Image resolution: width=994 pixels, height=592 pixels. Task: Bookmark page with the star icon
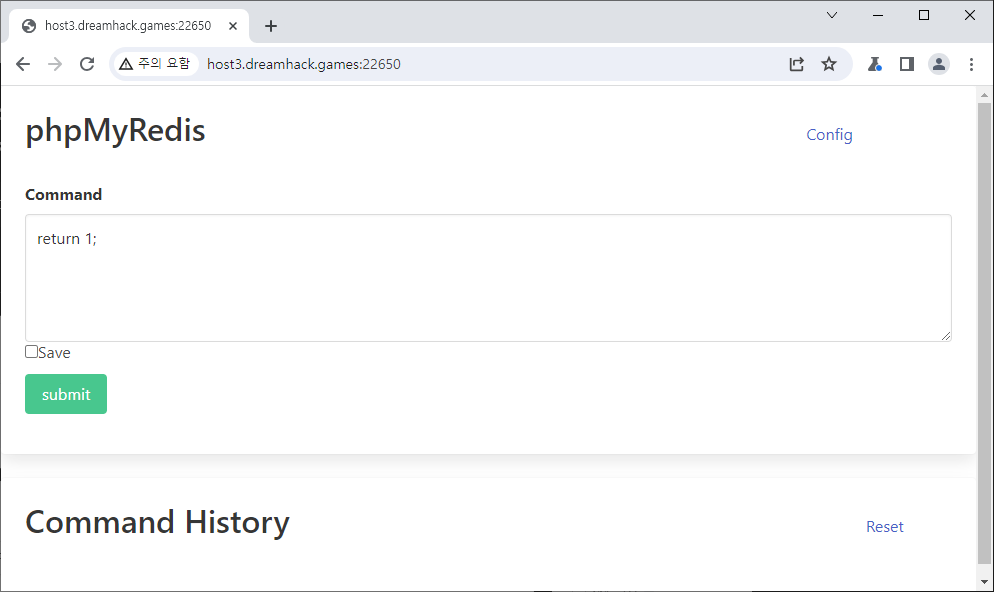[x=829, y=64]
